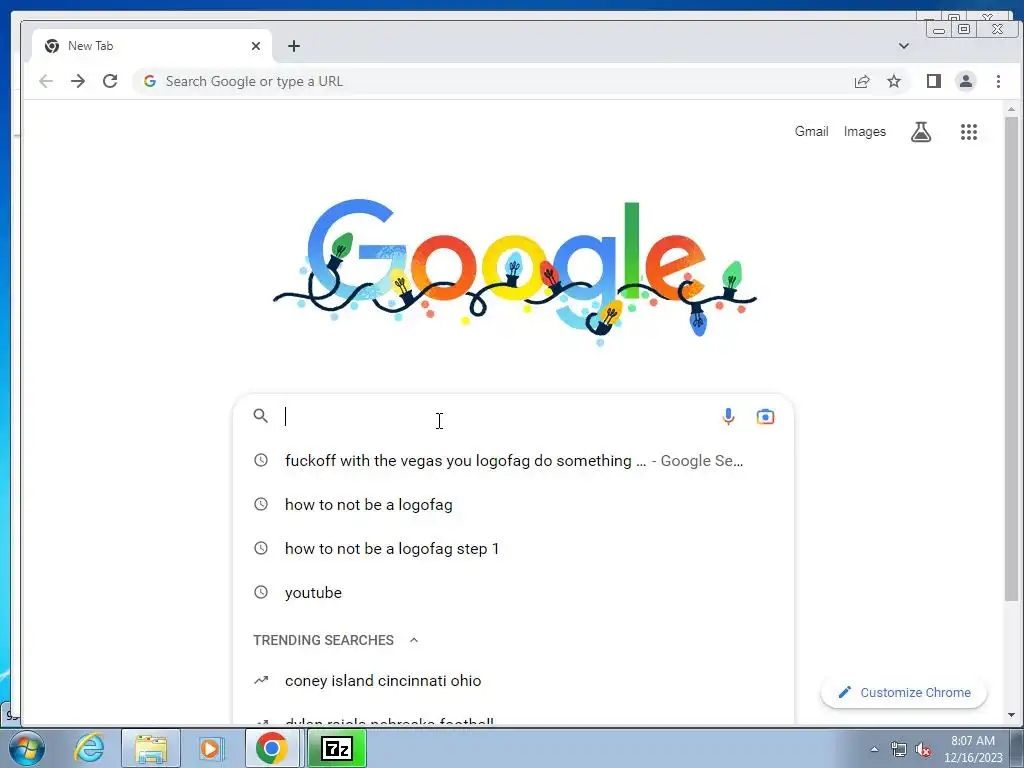Open the Chrome side panel
This screenshot has height=768, width=1024.
tap(934, 81)
